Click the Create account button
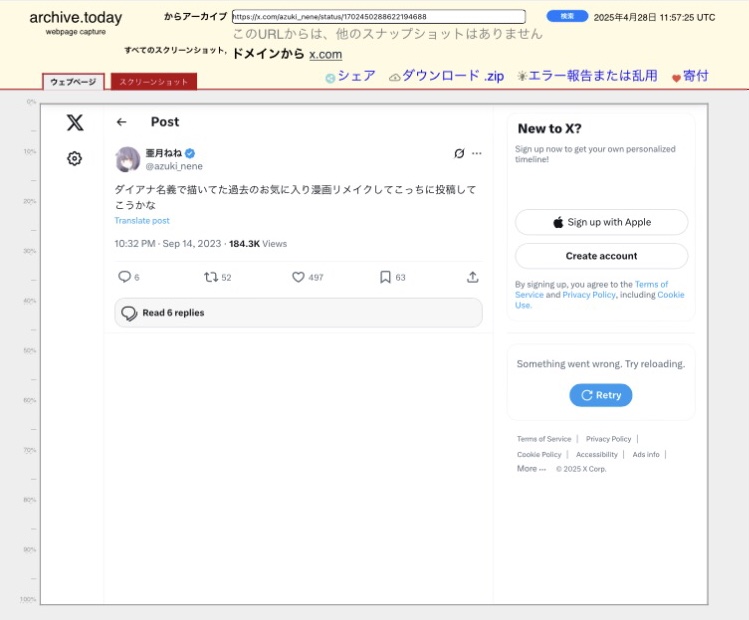Image resolution: width=749 pixels, height=620 pixels. tap(601, 256)
